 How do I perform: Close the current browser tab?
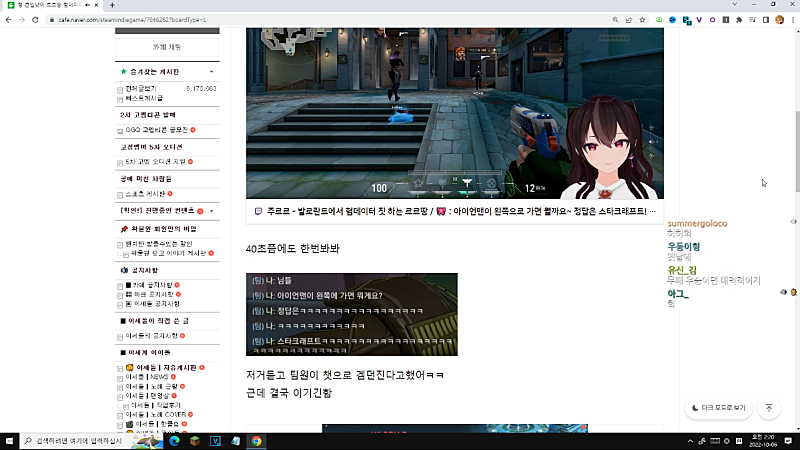[x=96, y=5]
